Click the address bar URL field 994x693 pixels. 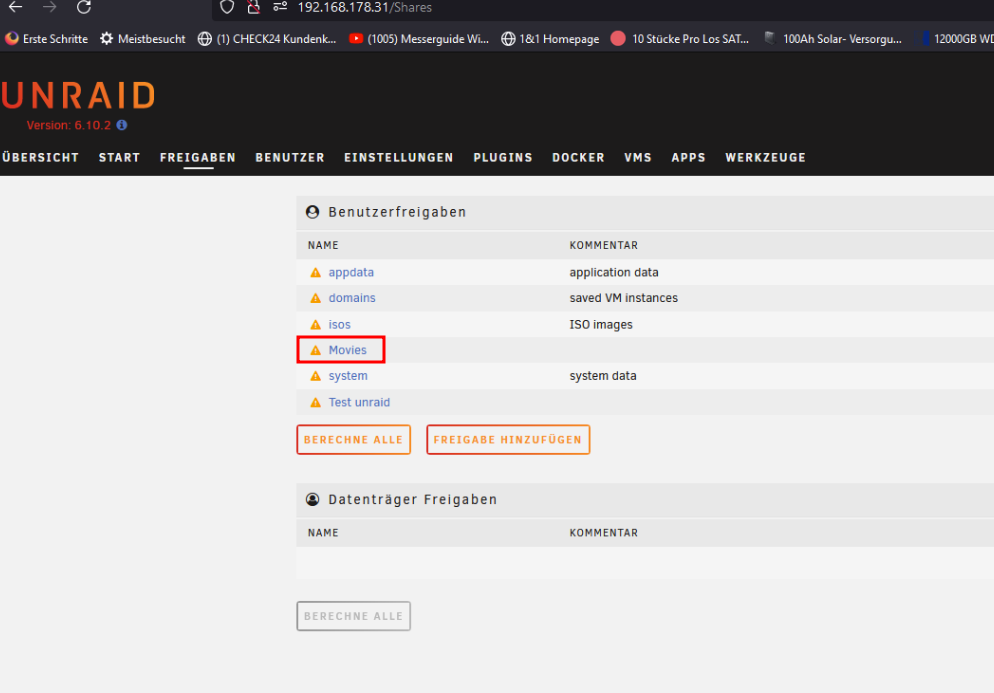click(x=602, y=8)
